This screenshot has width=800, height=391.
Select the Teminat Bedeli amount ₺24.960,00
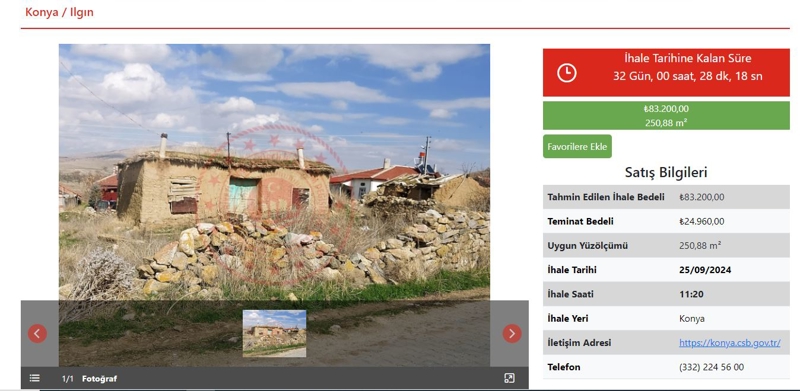701,222
